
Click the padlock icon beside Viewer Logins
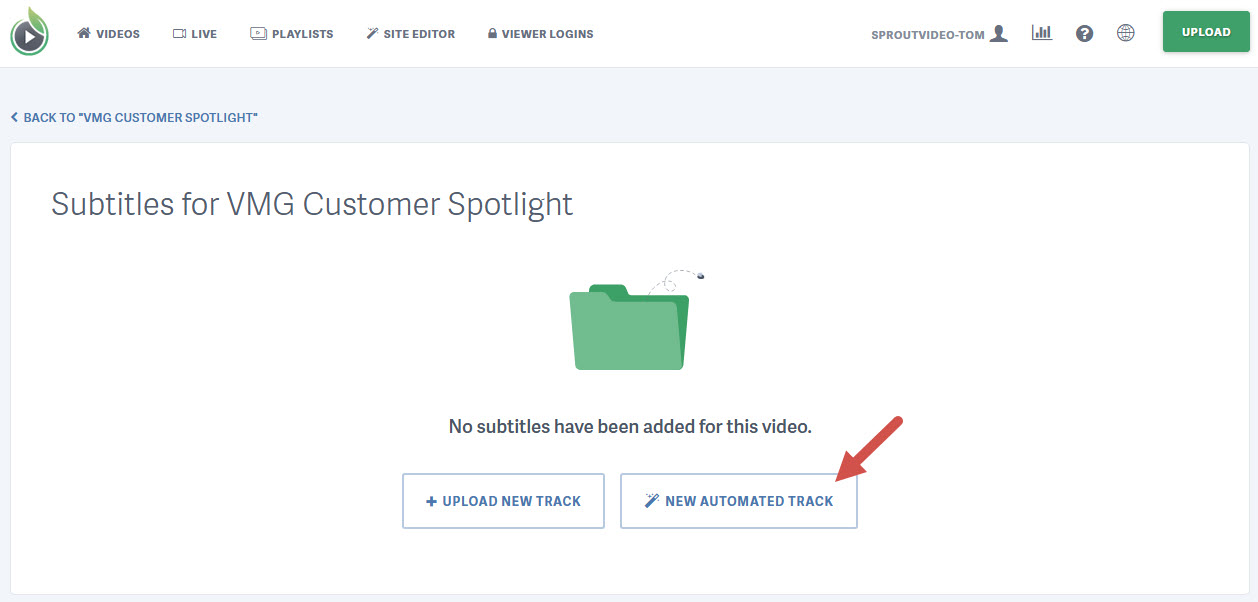click(x=491, y=32)
